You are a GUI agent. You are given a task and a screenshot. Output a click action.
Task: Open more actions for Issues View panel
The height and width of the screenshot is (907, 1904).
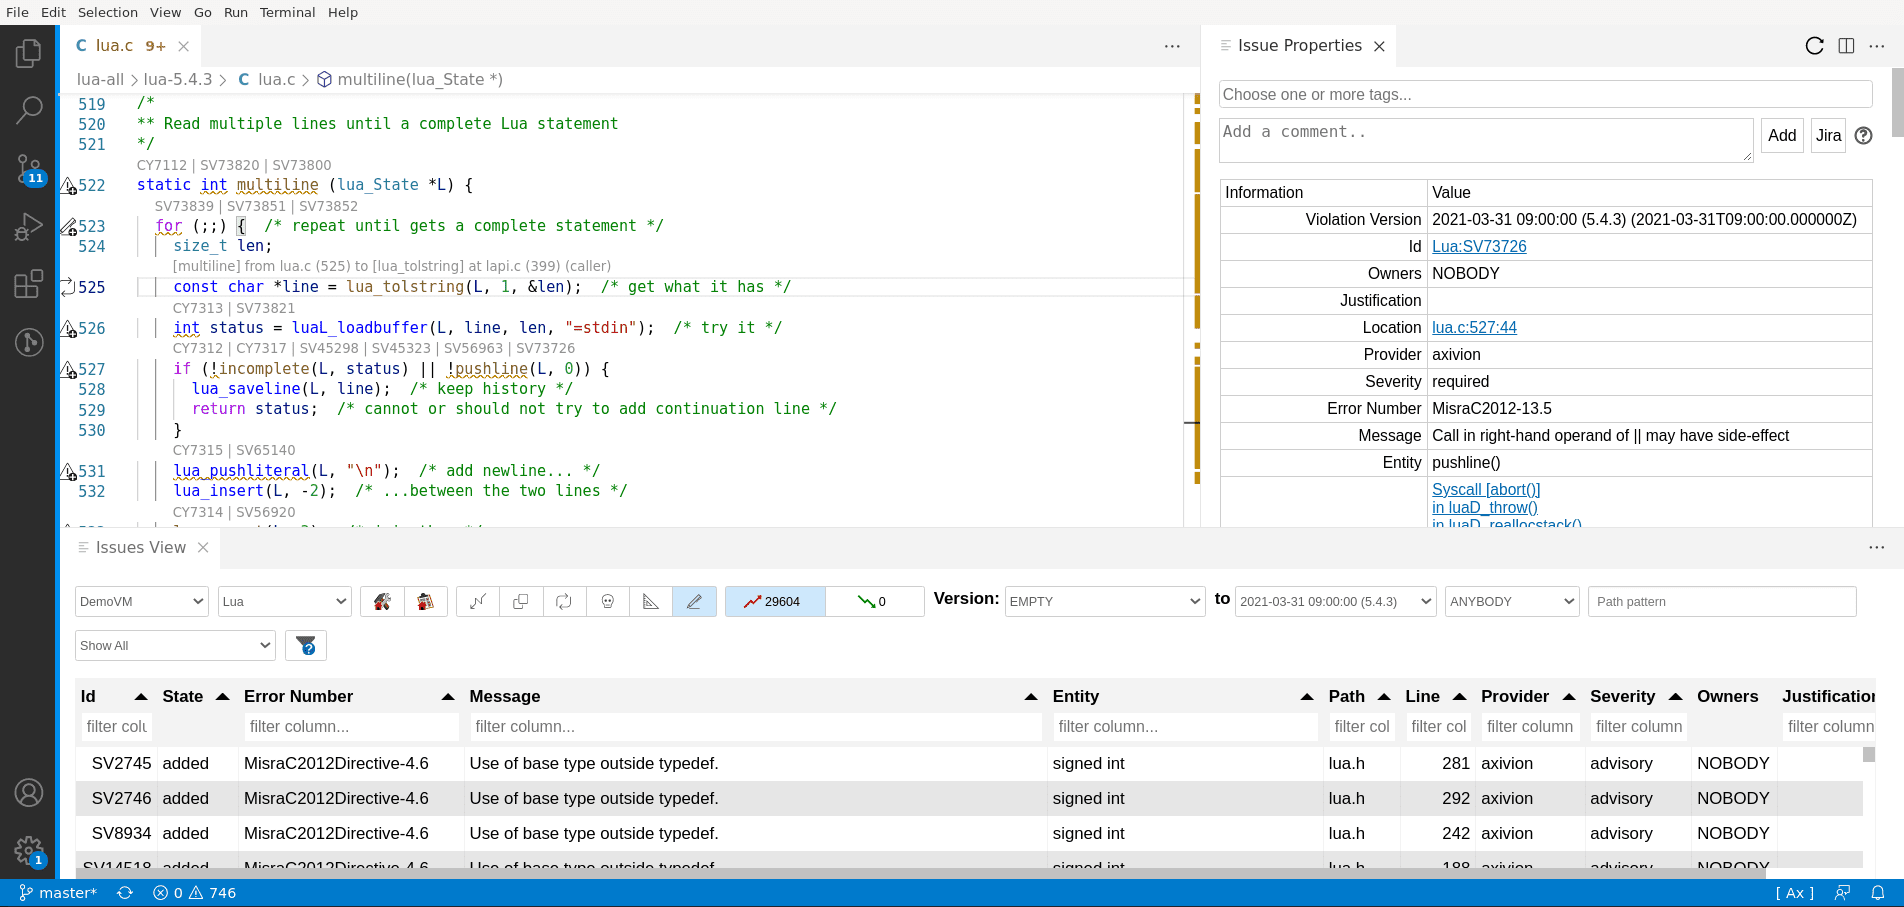tap(1876, 547)
